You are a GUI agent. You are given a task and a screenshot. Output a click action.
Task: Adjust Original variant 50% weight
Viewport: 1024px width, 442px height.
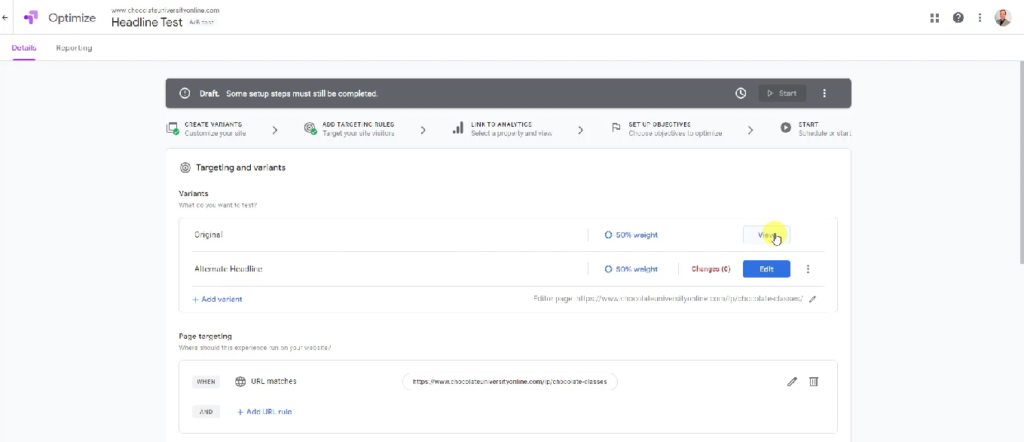click(631, 234)
